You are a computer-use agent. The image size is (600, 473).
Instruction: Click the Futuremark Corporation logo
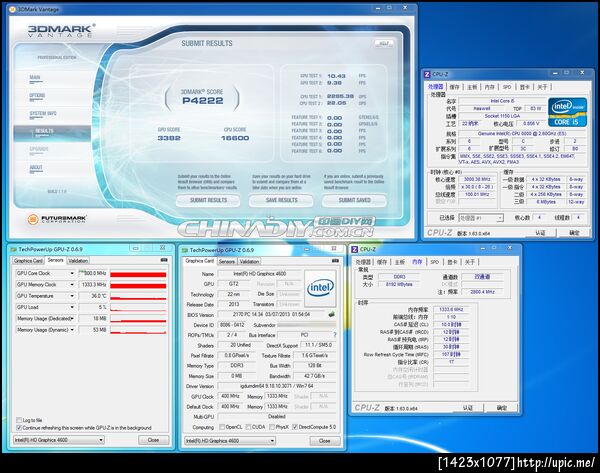coord(57,219)
